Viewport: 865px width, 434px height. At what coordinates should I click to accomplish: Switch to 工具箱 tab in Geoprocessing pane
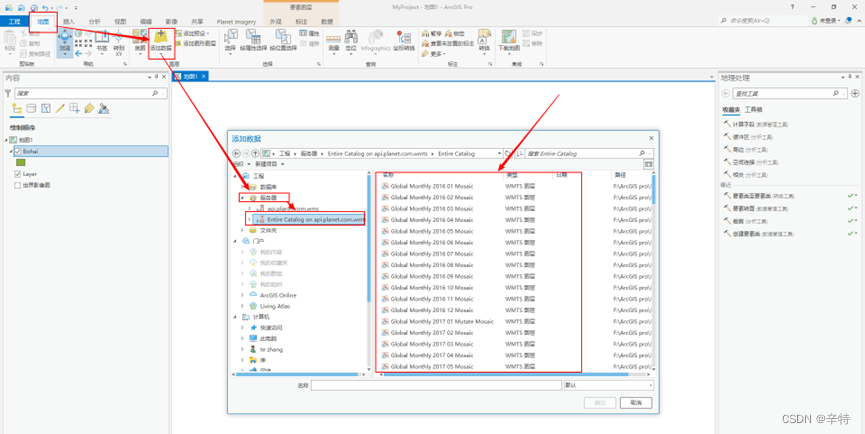[754, 110]
